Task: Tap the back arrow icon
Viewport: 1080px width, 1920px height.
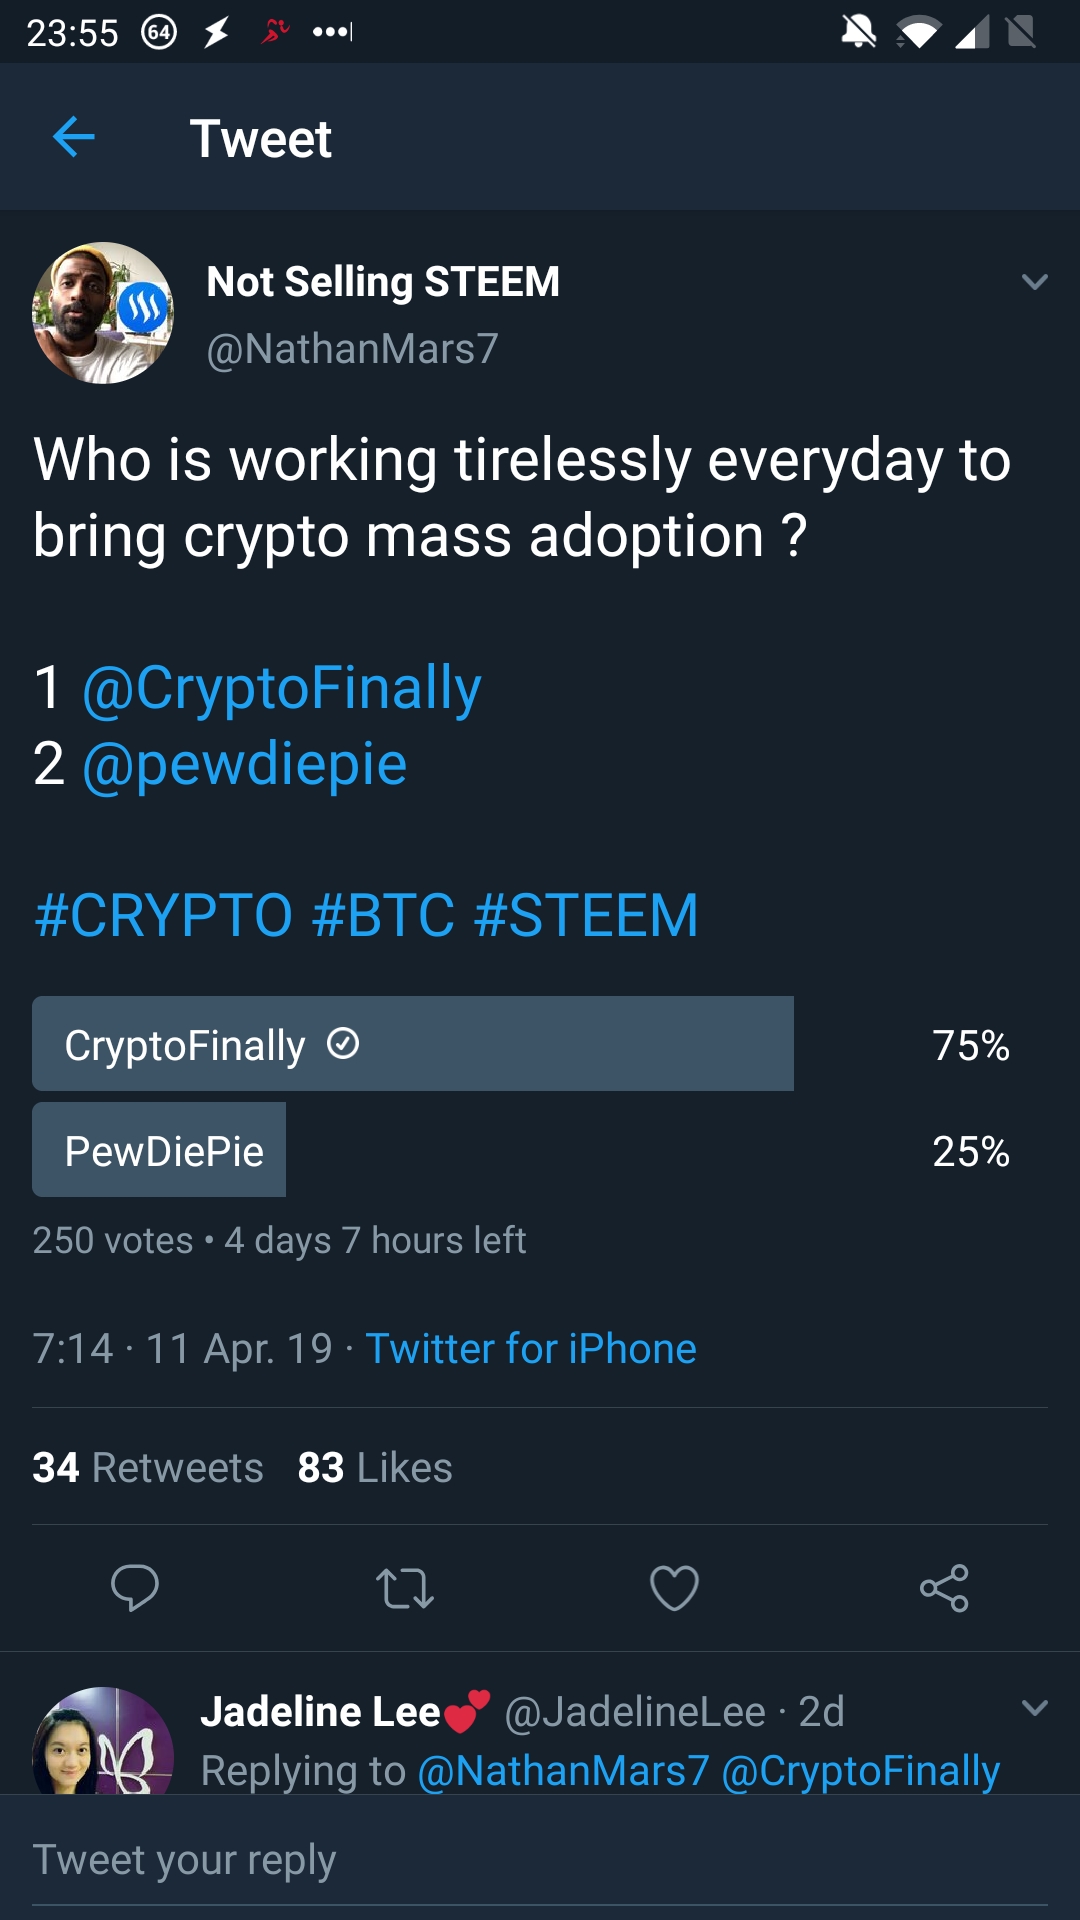Action: coord(73,137)
